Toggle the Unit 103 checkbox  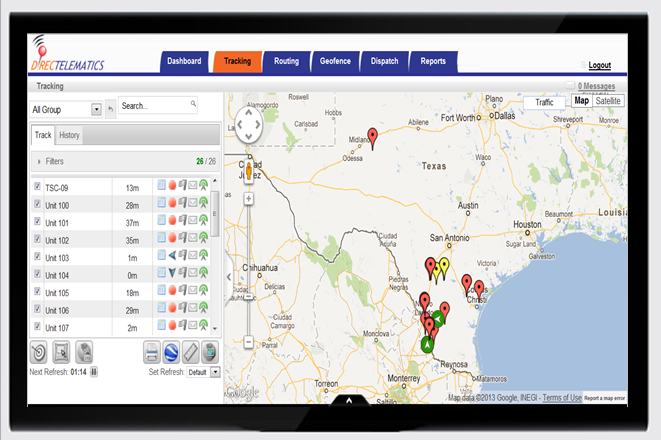click(38, 257)
